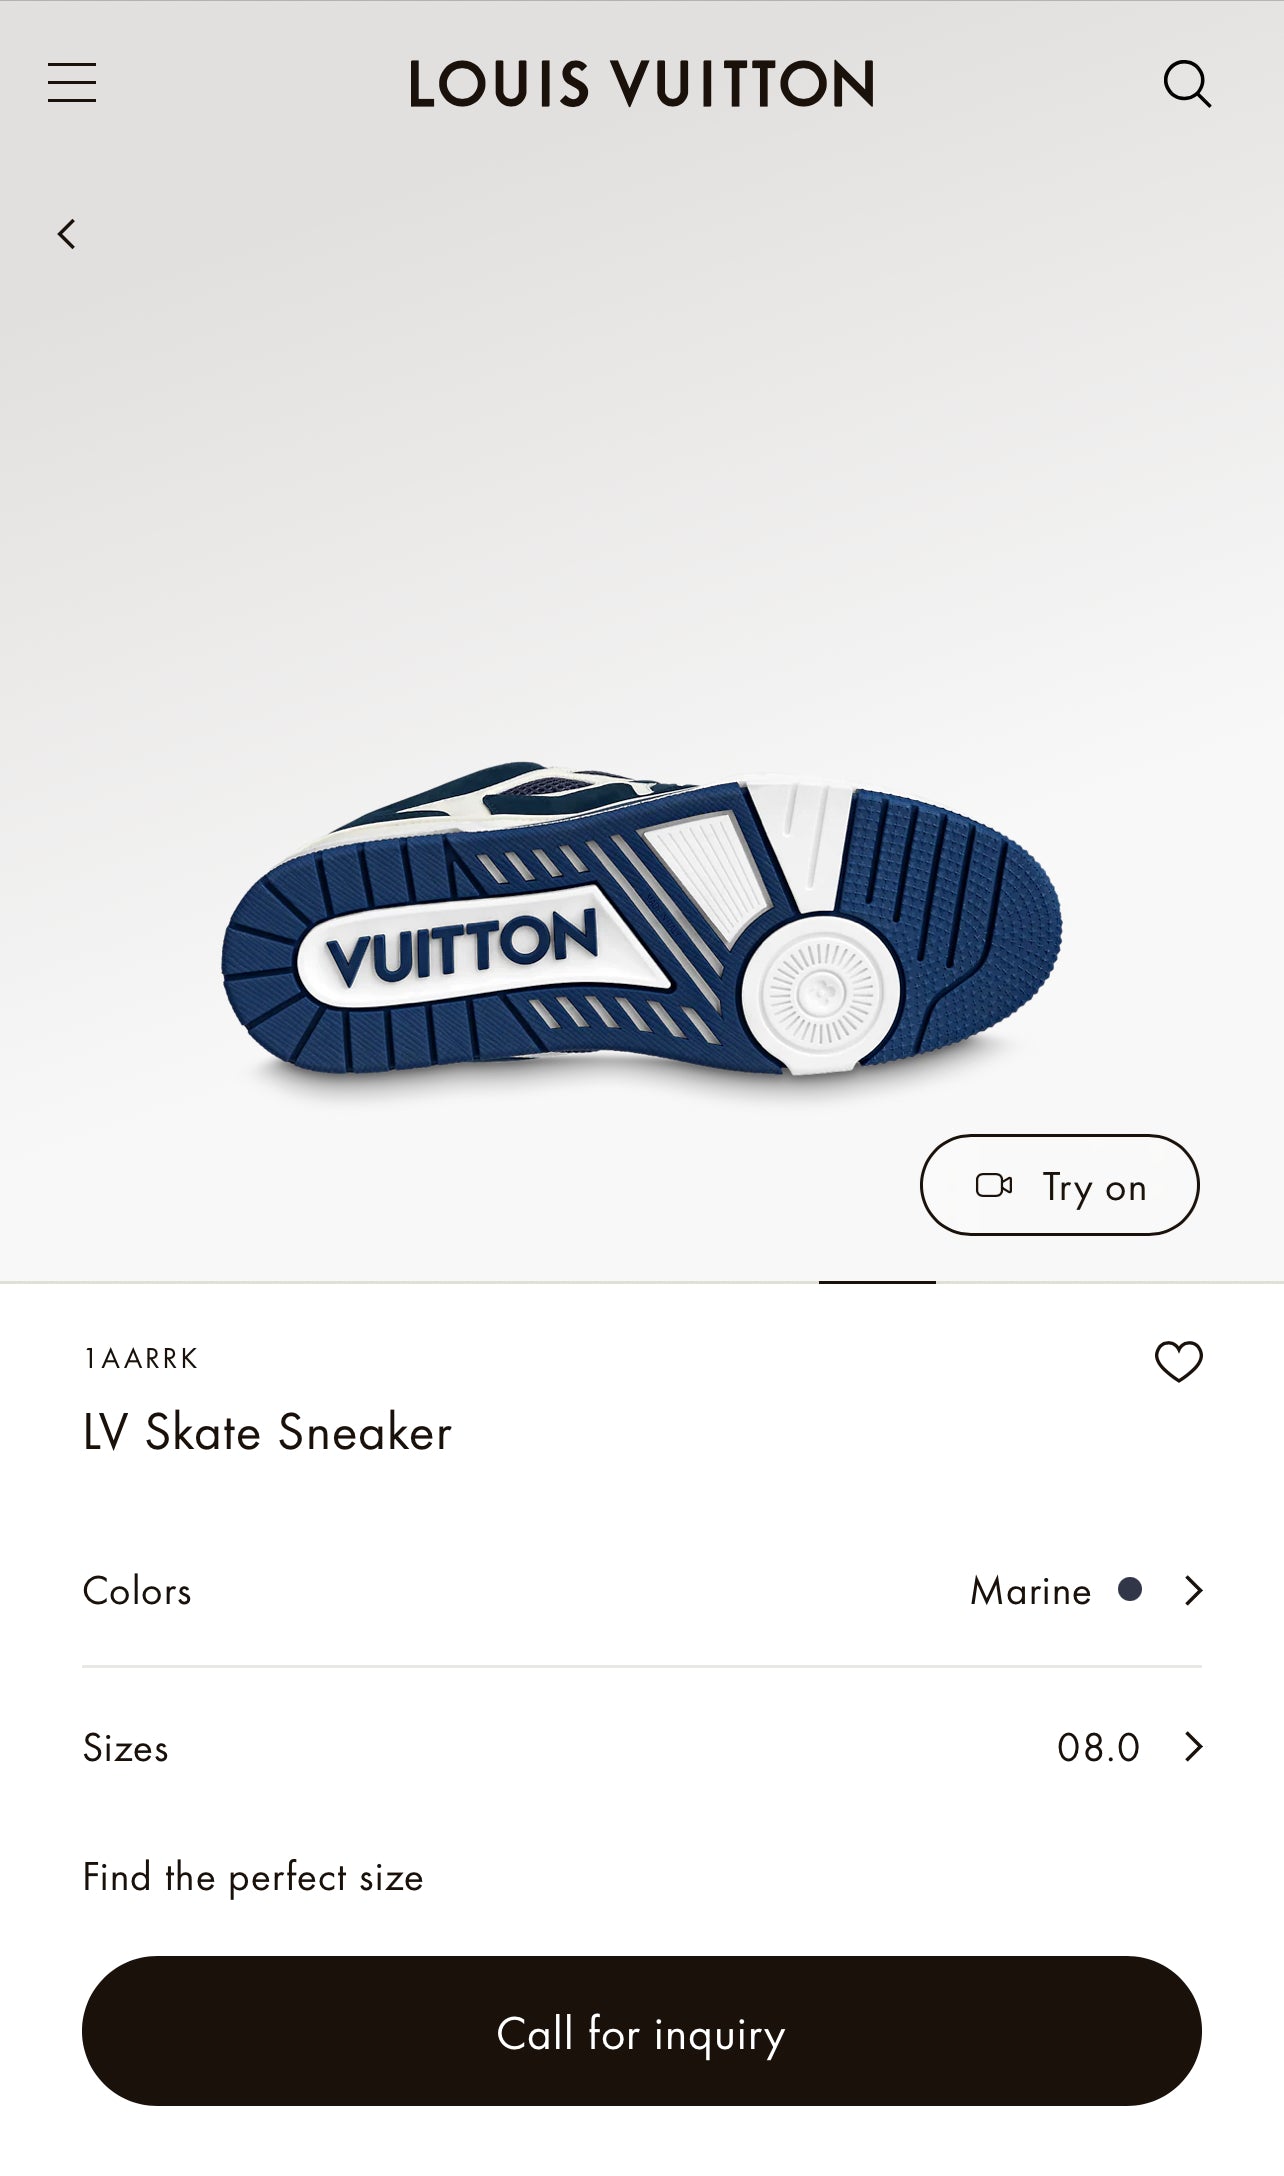This screenshot has height=2176, width=1284.
Task: Click the Marine color name
Action: 1030,1590
